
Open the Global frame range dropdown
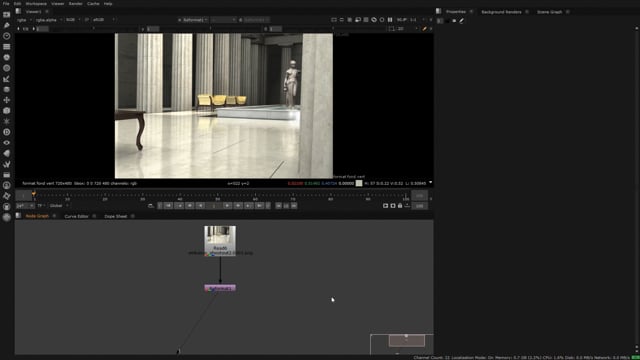59,206
